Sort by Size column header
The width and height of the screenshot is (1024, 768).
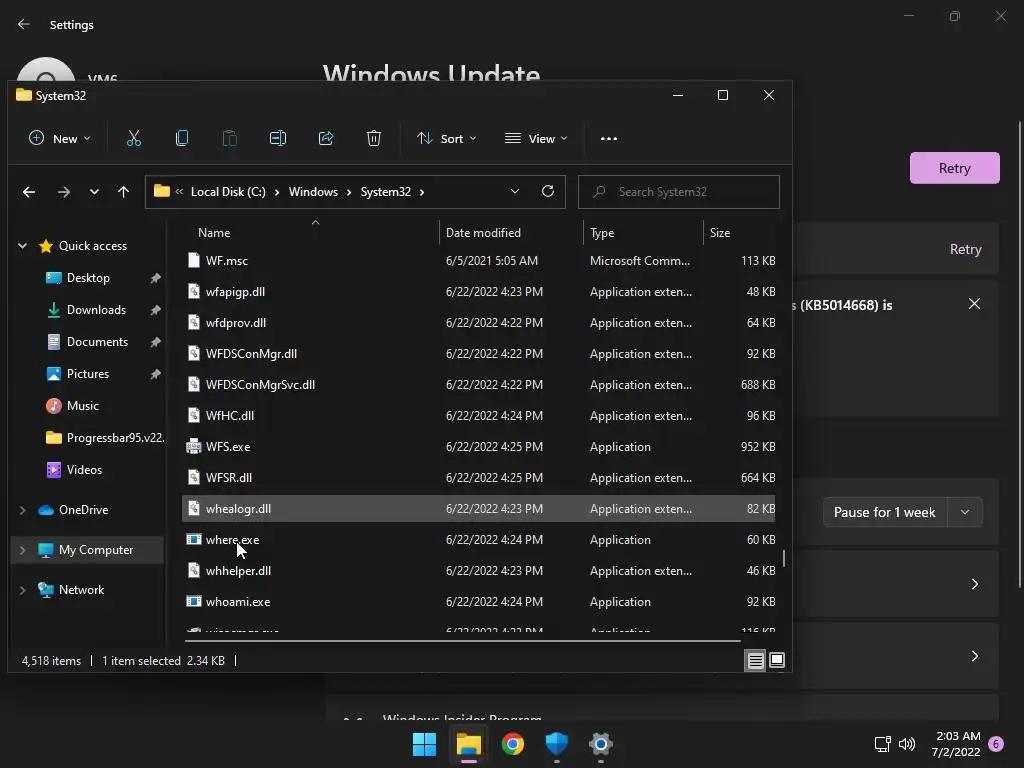pyautogui.click(x=720, y=232)
